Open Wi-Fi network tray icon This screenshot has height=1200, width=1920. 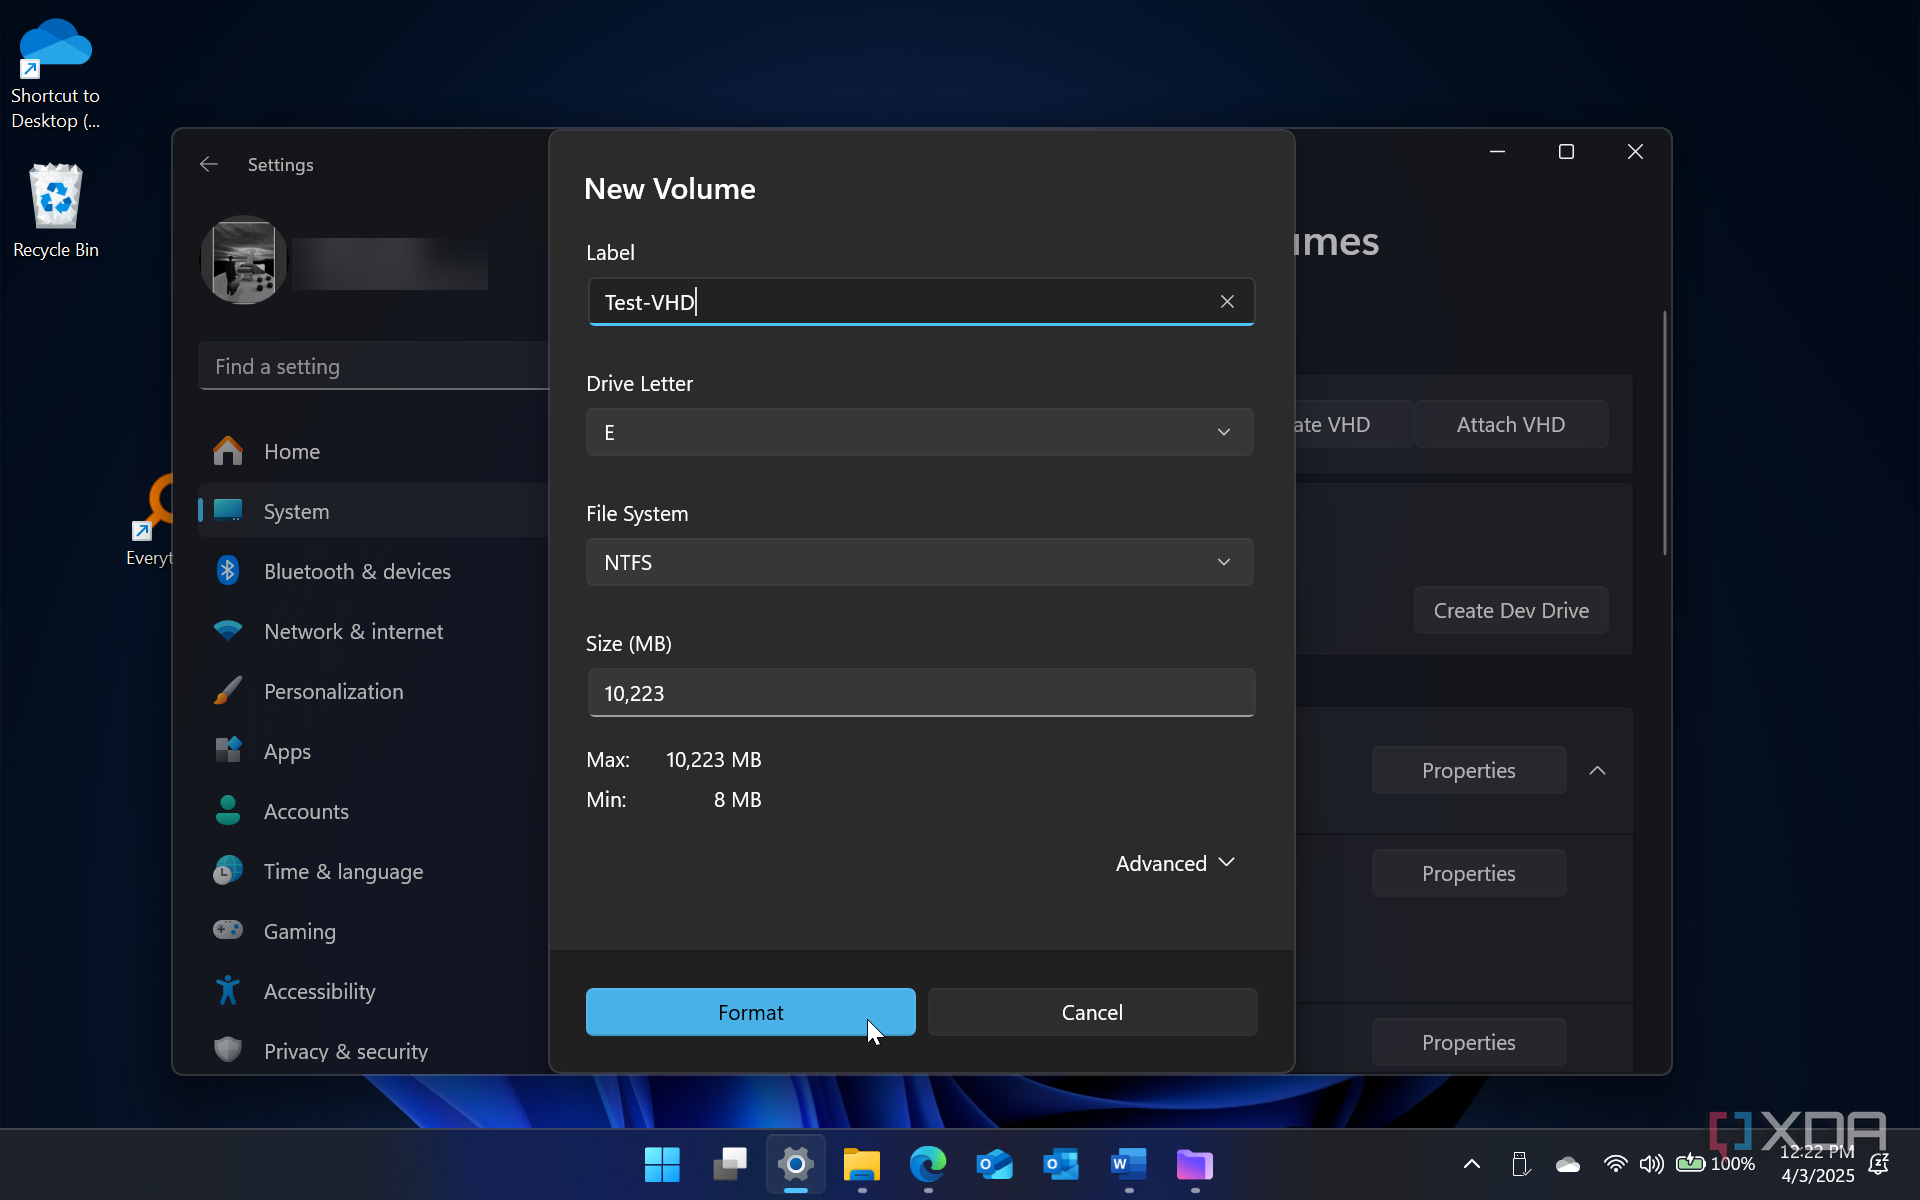pyautogui.click(x=1614, y=1164)
